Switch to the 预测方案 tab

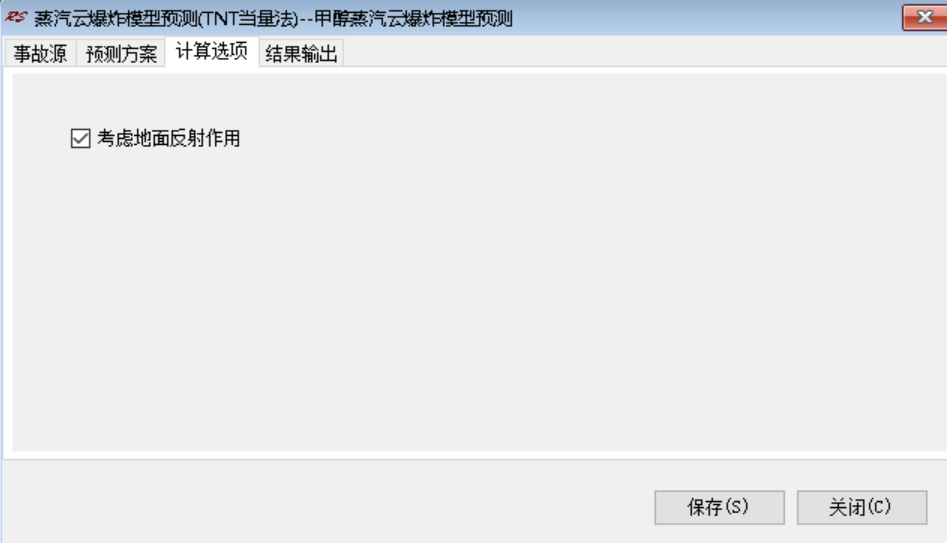click(x=121, y=54)
